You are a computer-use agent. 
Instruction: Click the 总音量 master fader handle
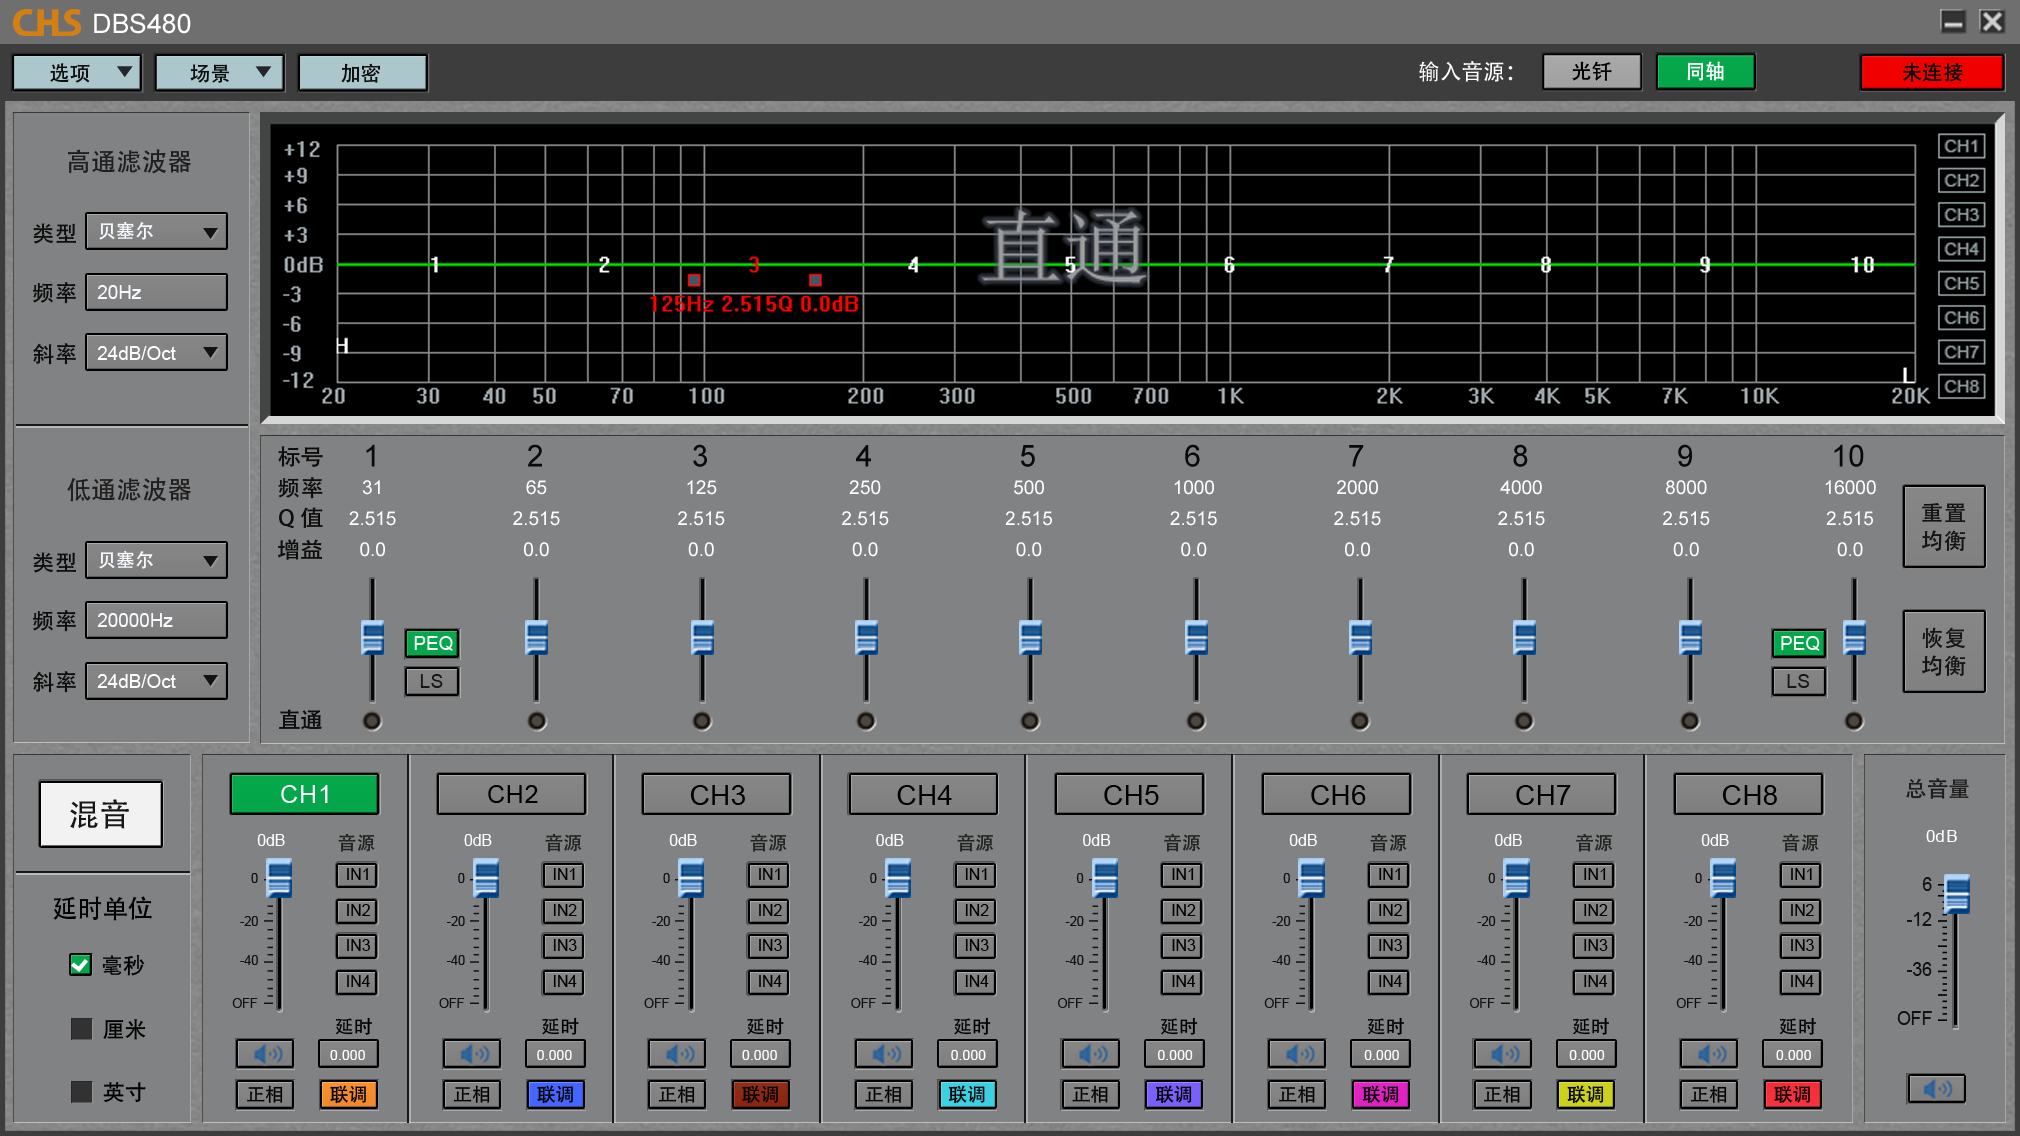(x=1956, y=895)
